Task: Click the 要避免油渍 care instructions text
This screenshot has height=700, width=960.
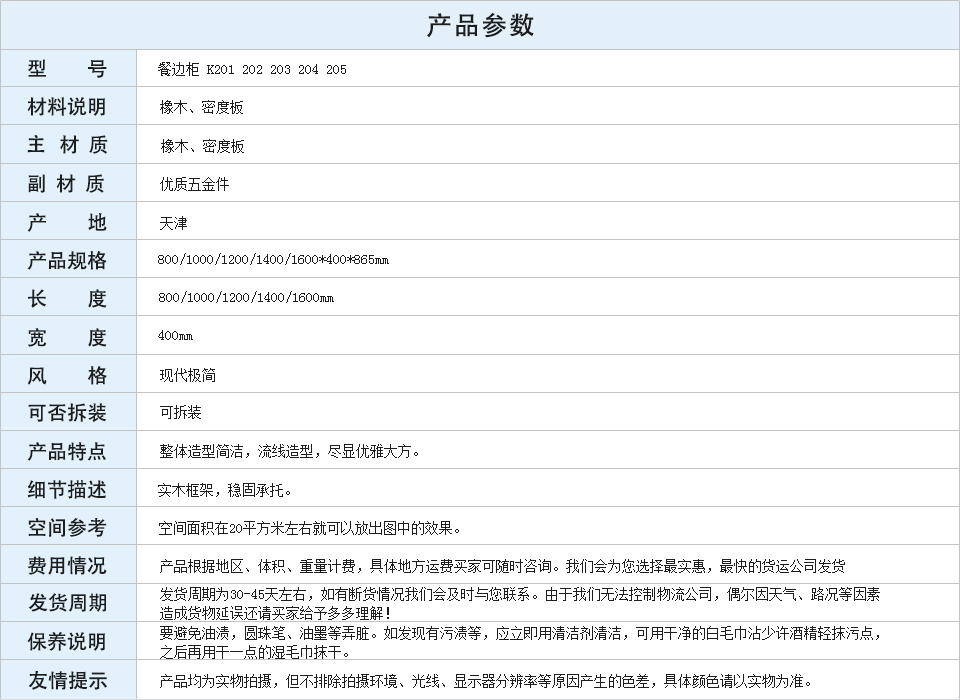Action: point(520,642)
